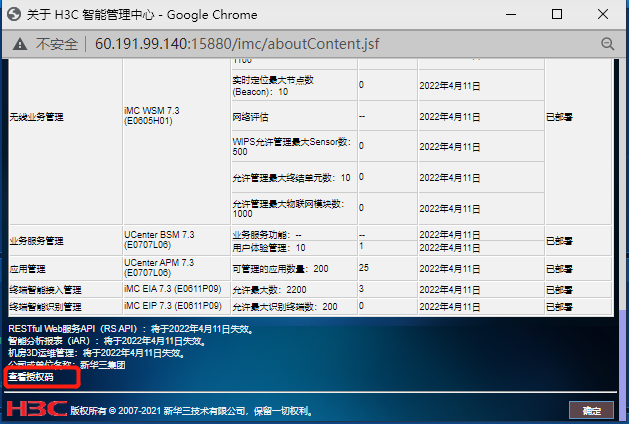
Task: Click the 确定 button
Action: (591, 410)
